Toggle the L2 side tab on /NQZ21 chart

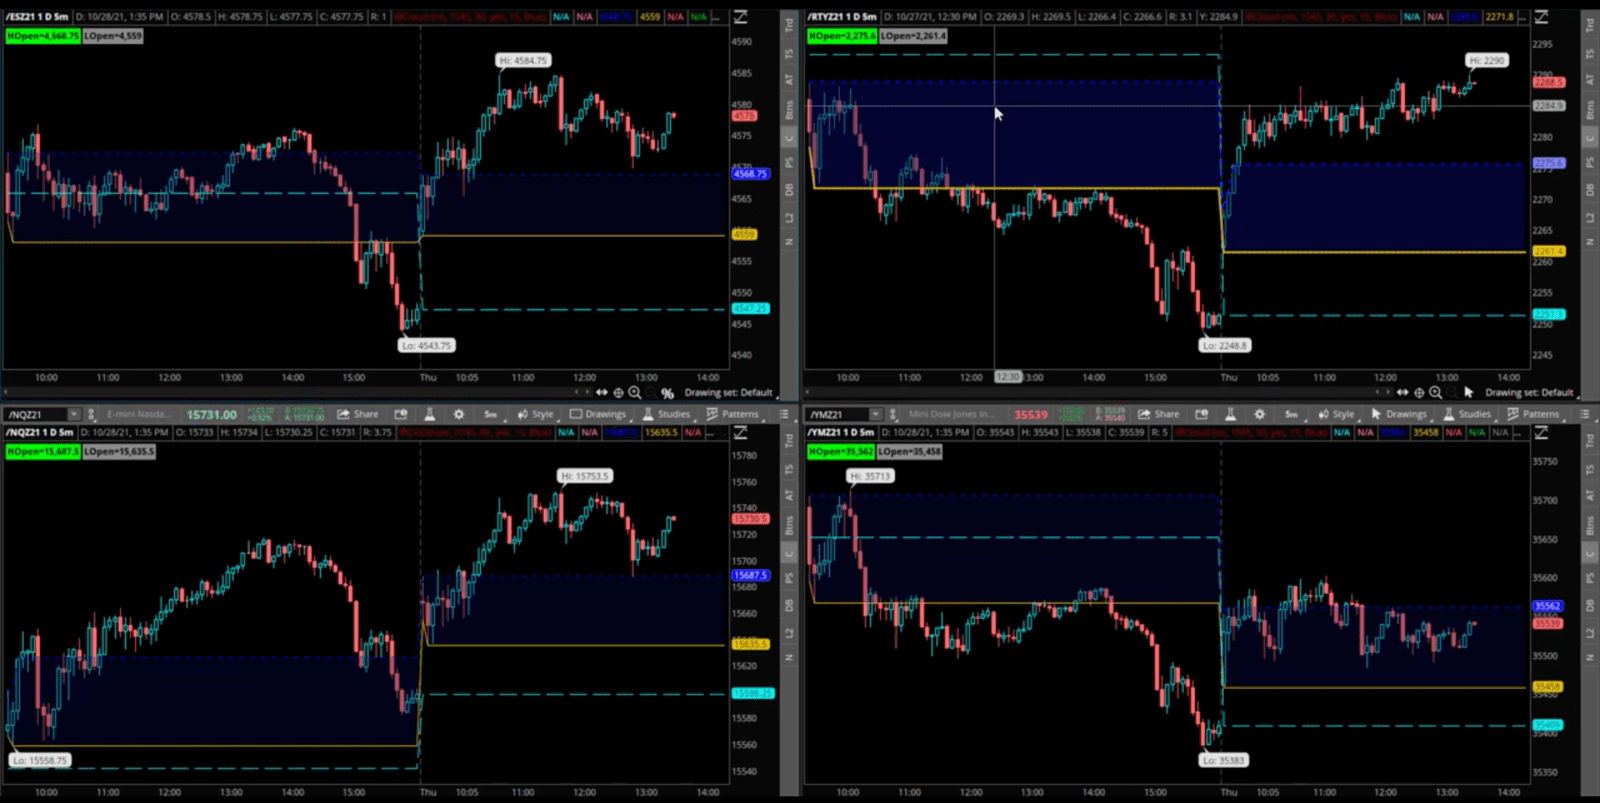(789, 633)
